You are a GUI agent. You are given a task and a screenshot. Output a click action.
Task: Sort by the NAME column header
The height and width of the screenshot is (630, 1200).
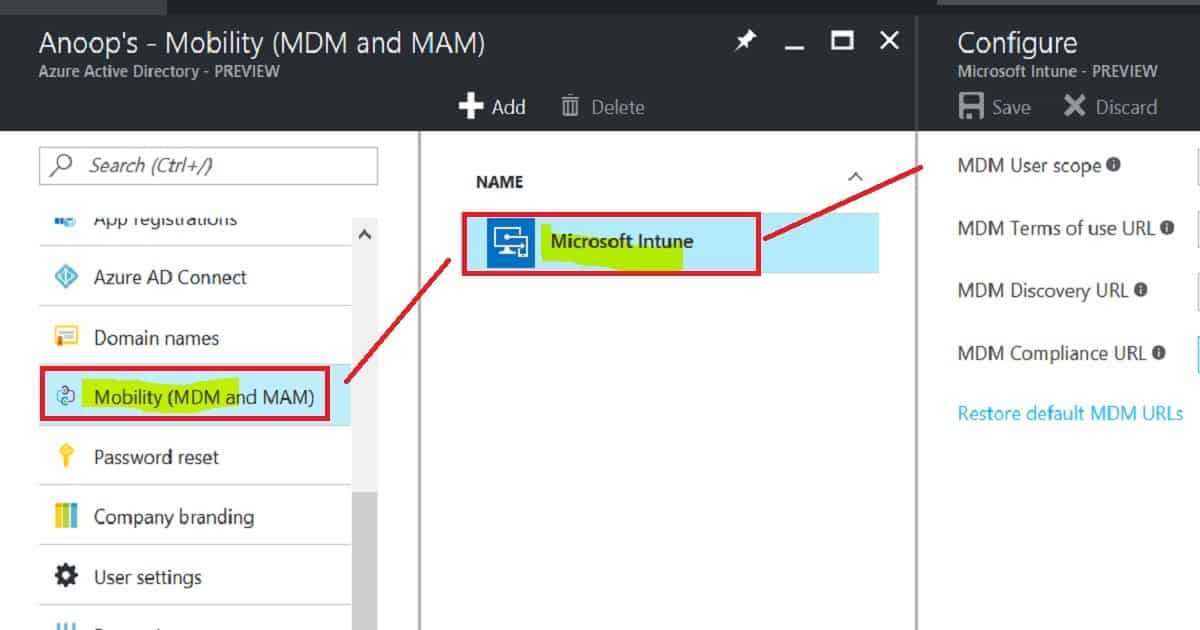coord(499,182)
